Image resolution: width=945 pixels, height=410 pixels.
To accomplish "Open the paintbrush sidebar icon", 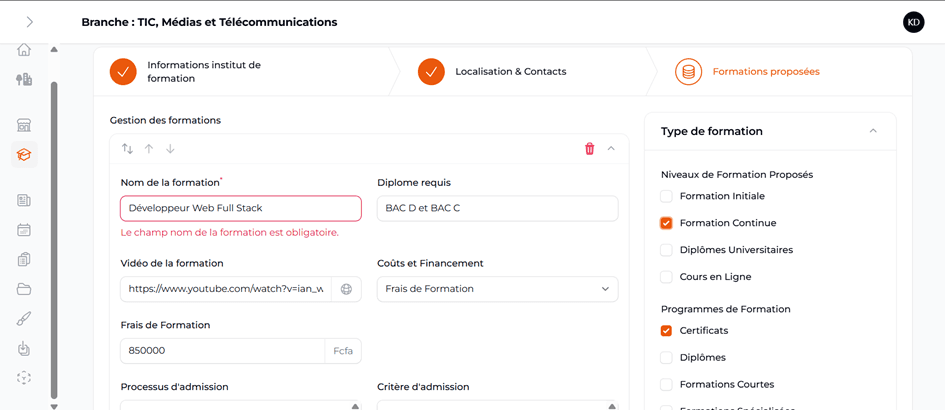I will click(24, 318).
